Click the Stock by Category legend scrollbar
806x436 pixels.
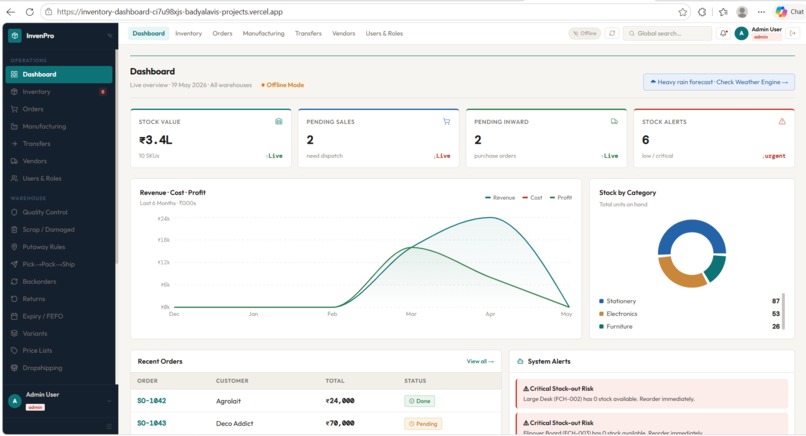[783, 312]
